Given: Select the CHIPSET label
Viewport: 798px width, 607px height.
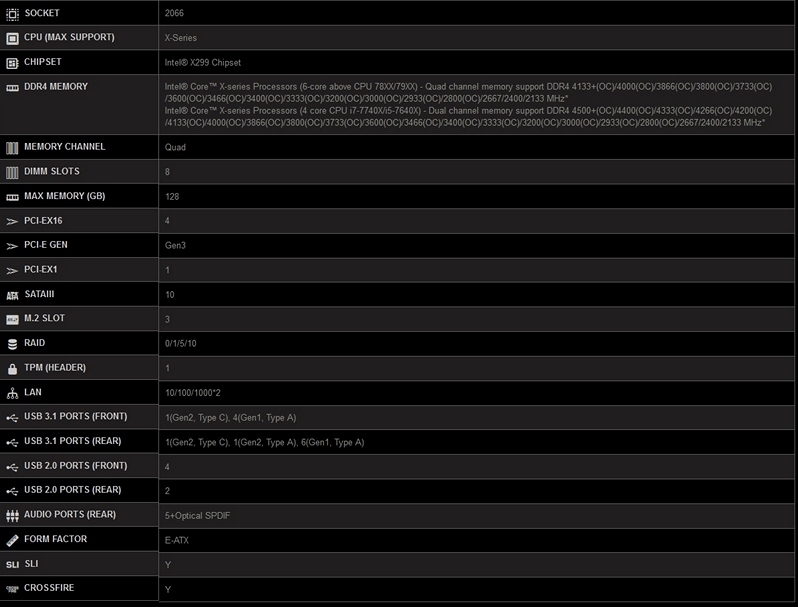Looking at the screenshot, I should (x=43, y=62).
